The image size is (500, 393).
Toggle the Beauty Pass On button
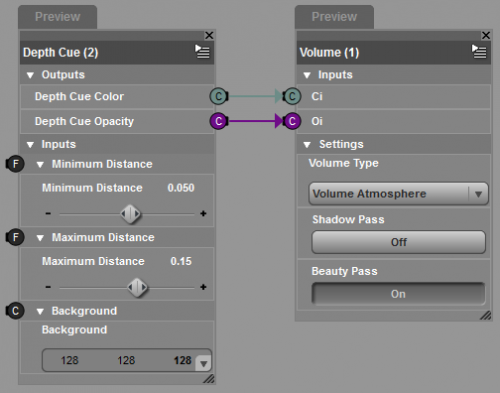398,294
